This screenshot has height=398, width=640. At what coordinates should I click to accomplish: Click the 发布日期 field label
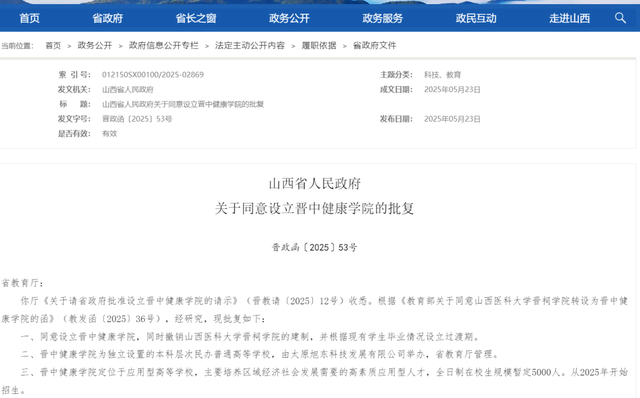pyautogui.click(x=396, y=119)
